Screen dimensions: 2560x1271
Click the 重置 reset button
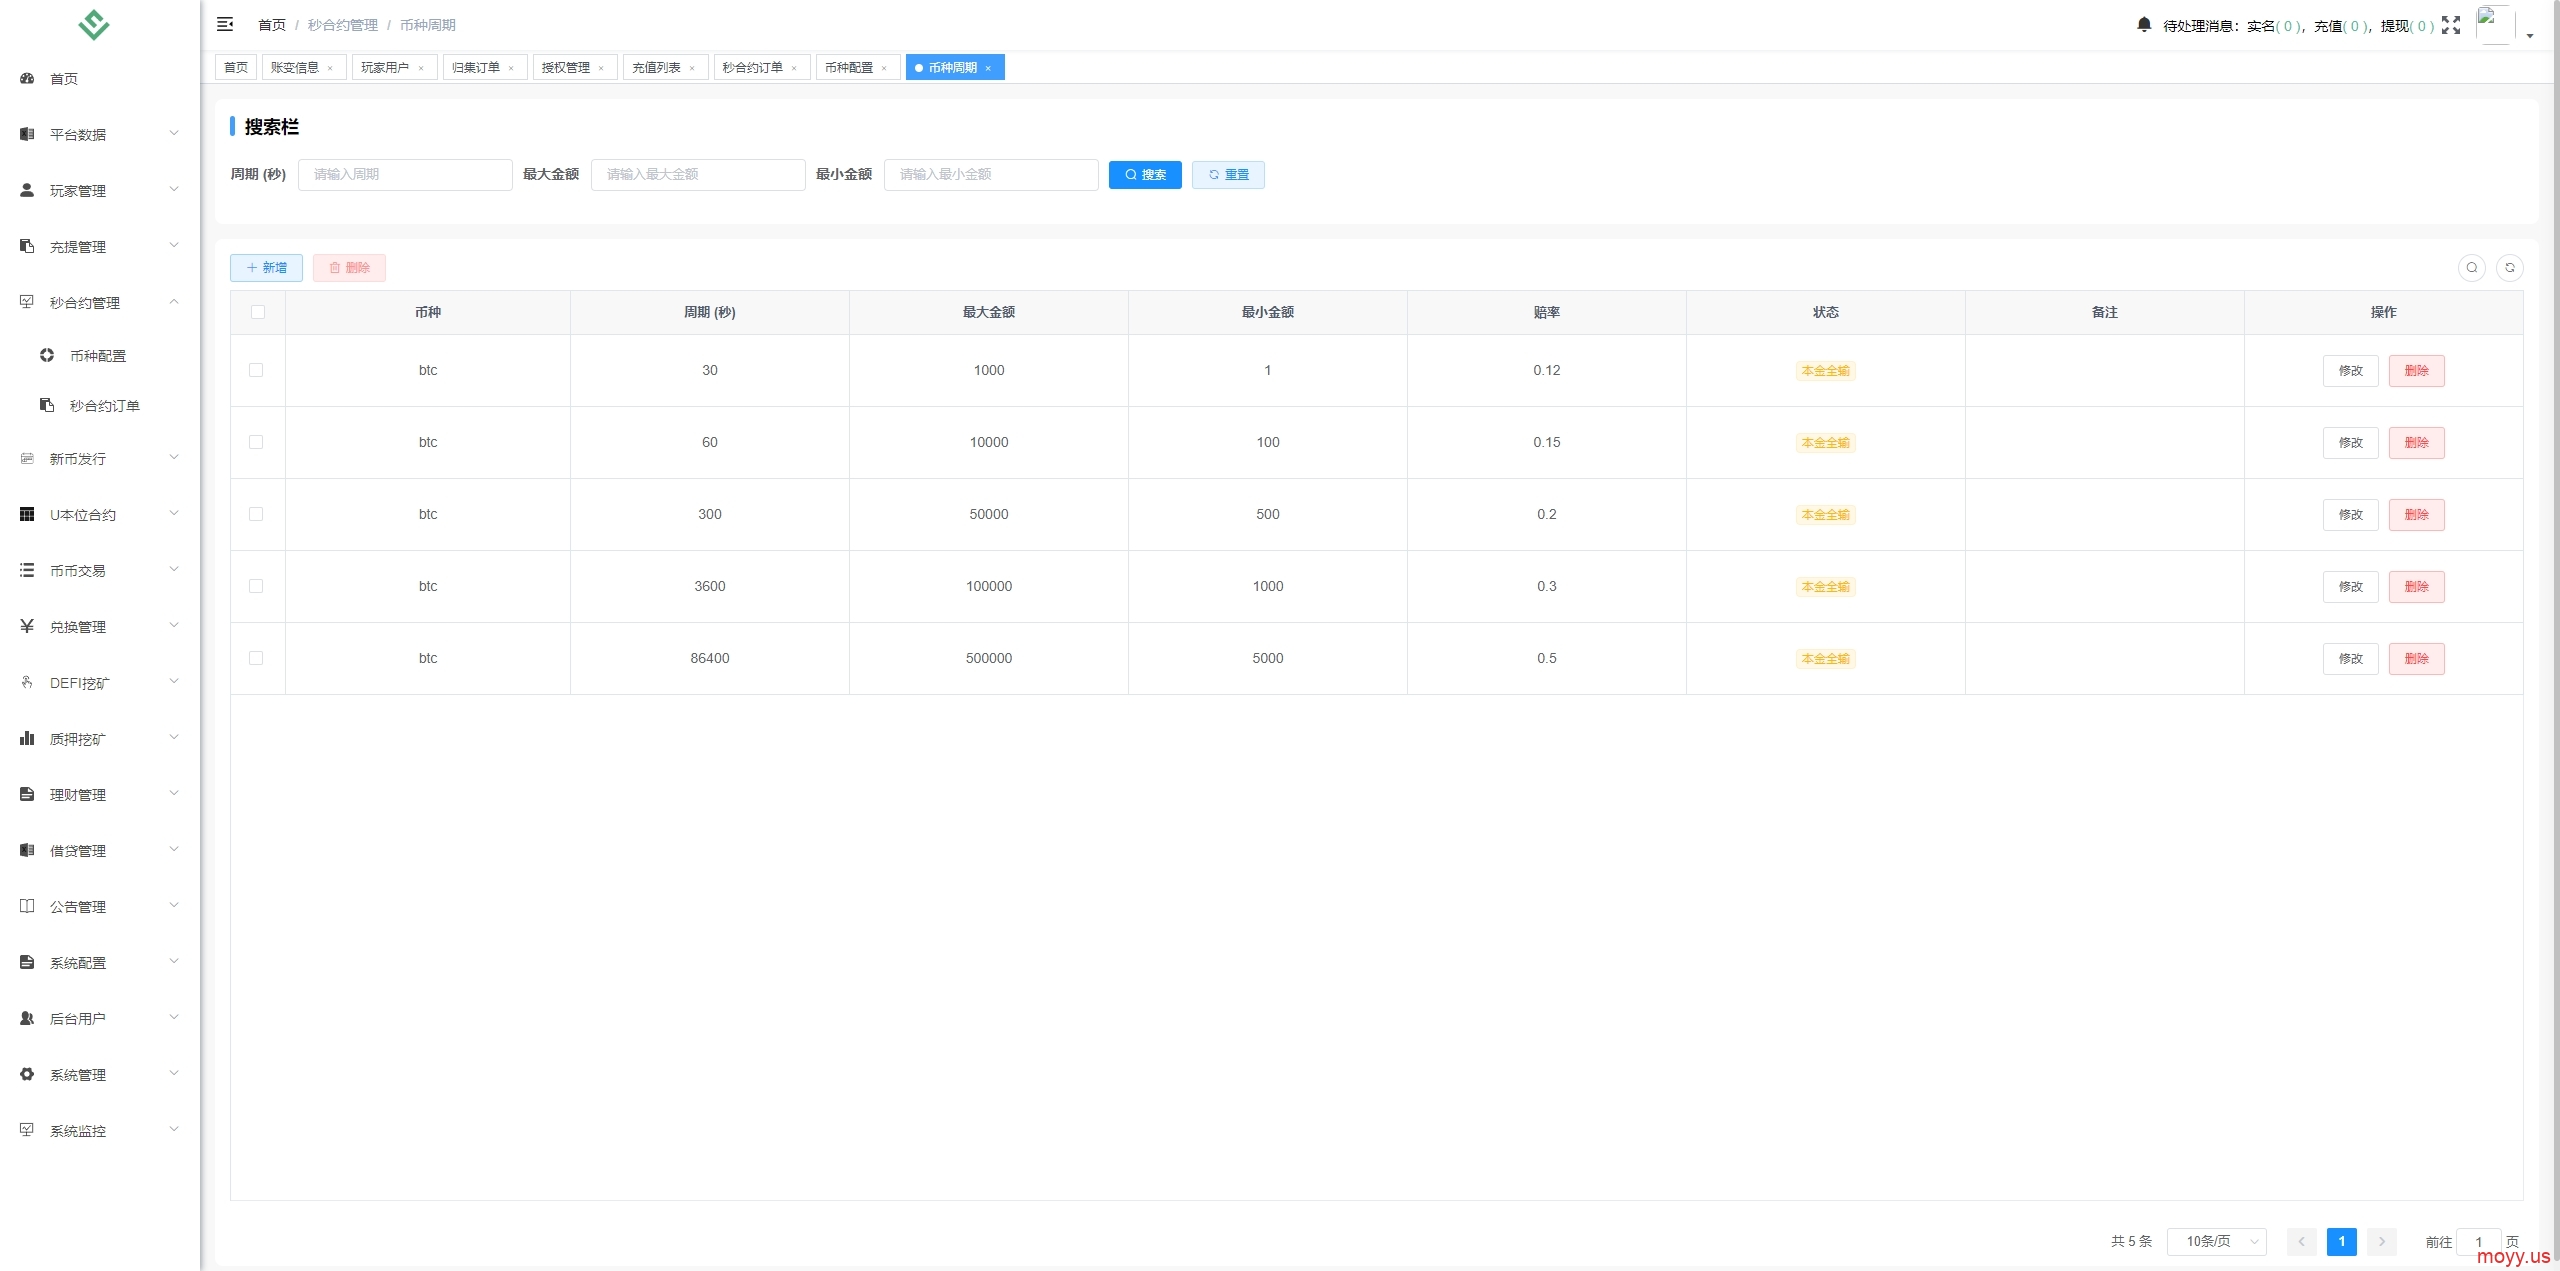click(1228, 174)
